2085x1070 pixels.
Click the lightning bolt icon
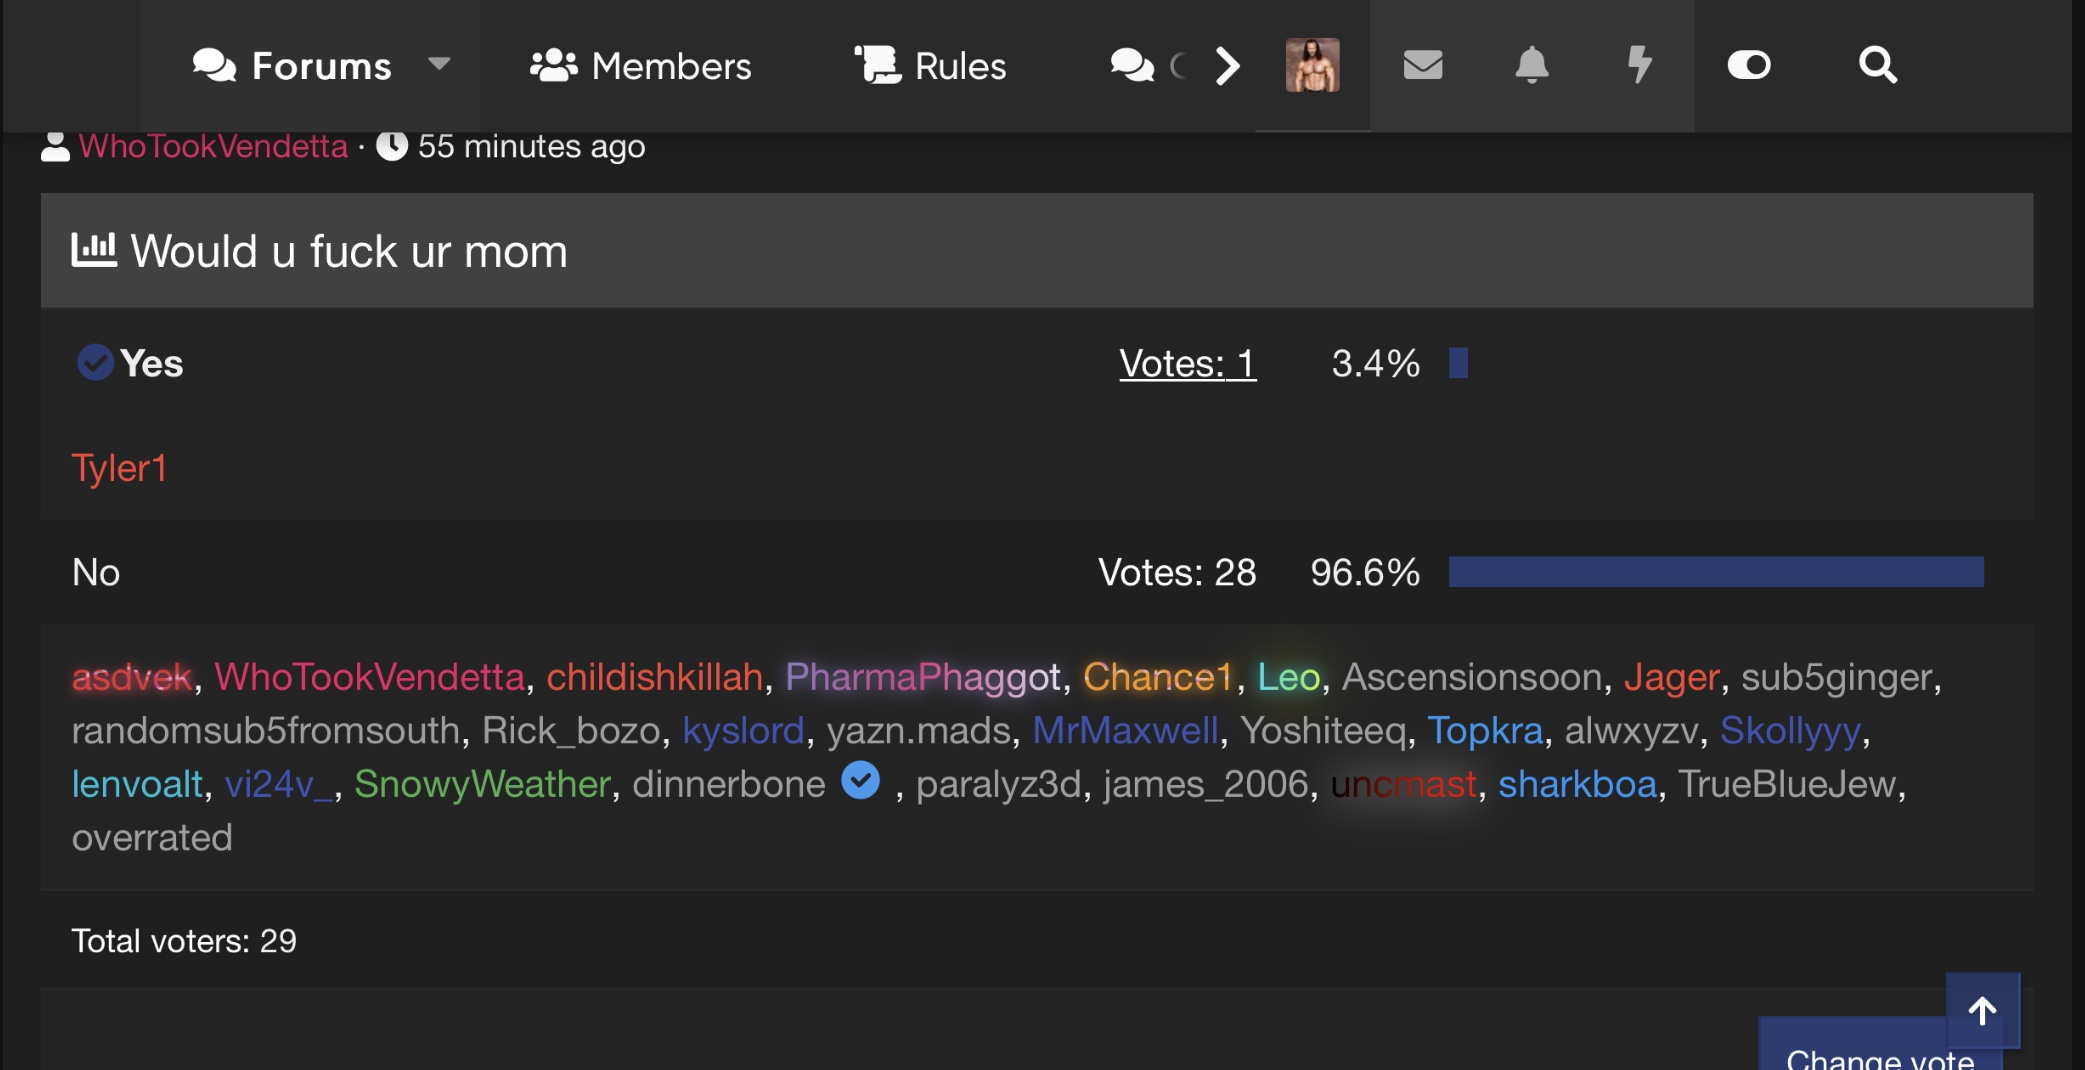[x=1639, y=65]
